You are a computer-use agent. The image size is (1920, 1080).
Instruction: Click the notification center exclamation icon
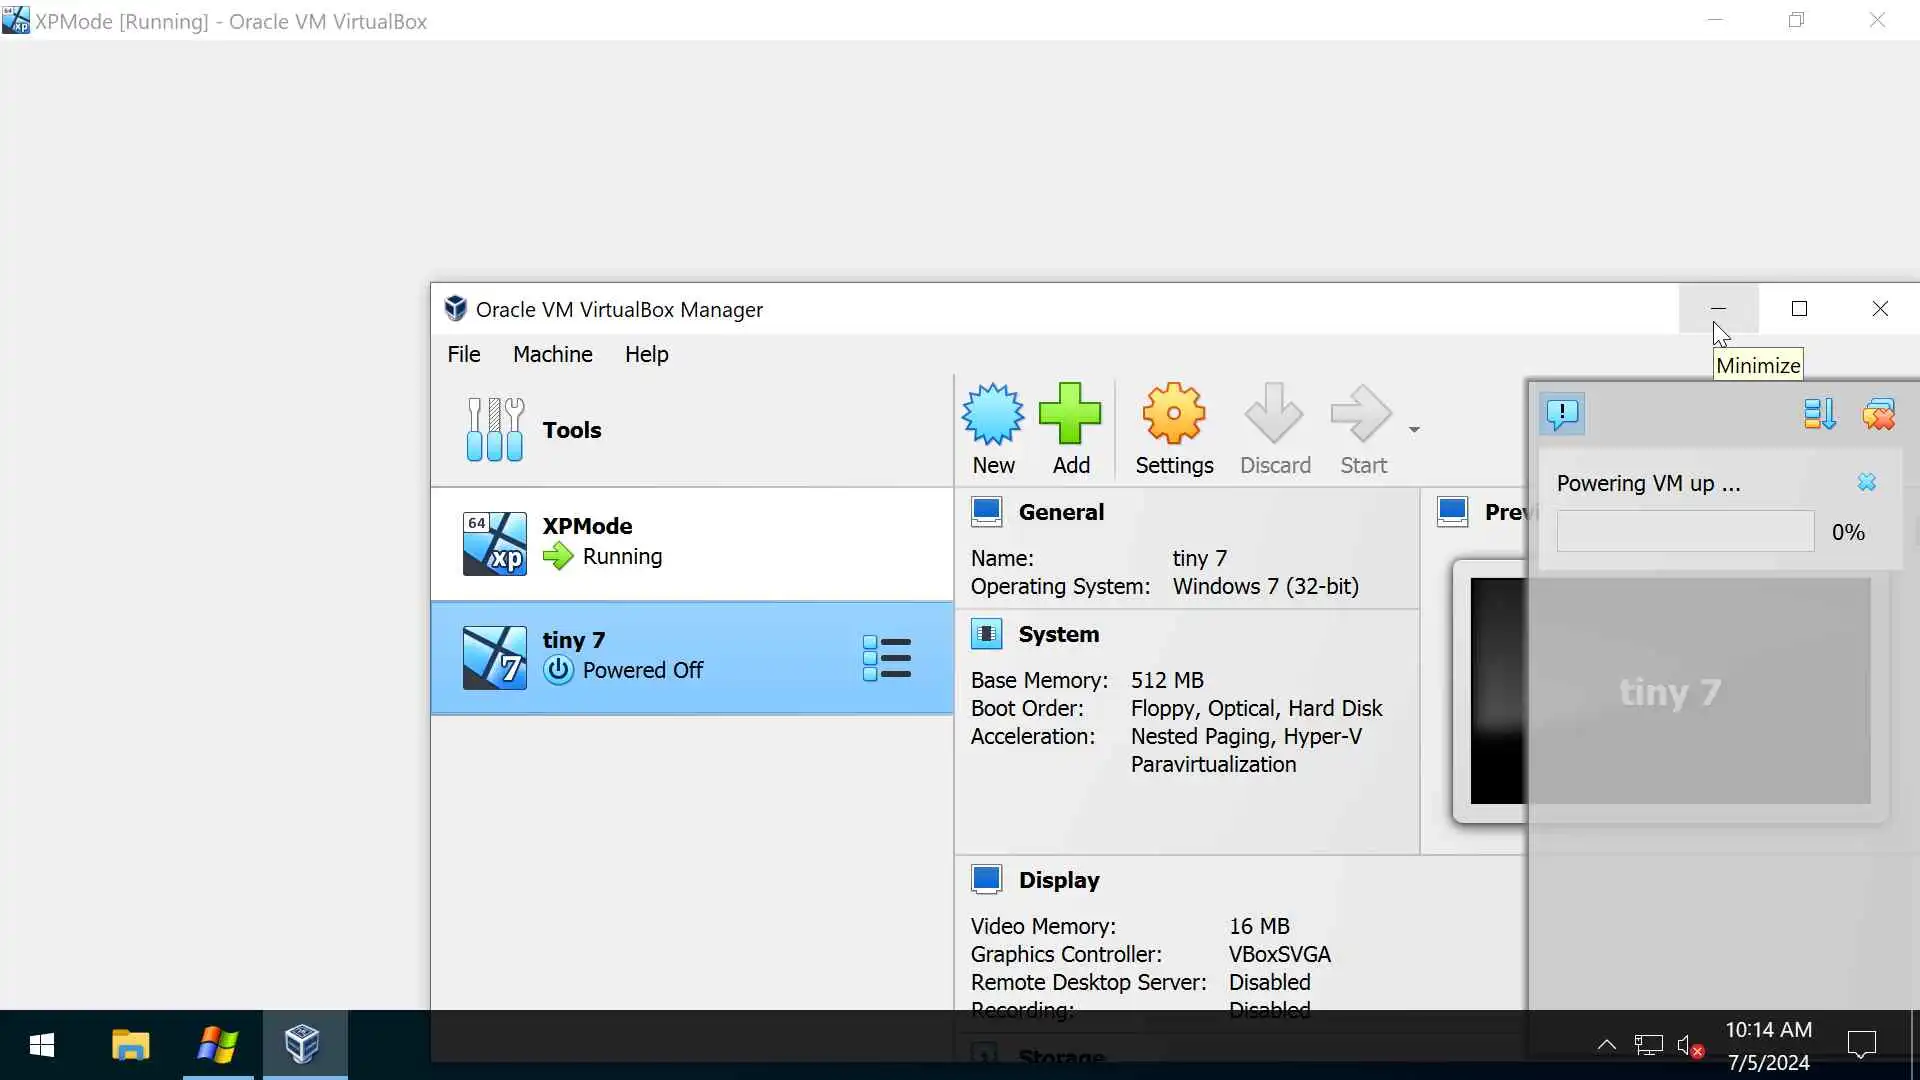(x=1562, y=413)
